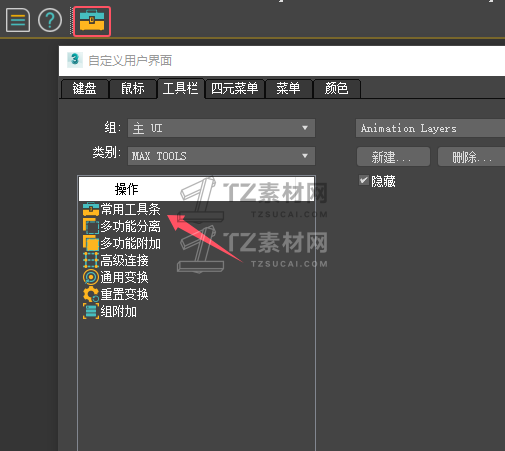Click the 新建... button
Screen dimensions: 505x451
point(393,157)
